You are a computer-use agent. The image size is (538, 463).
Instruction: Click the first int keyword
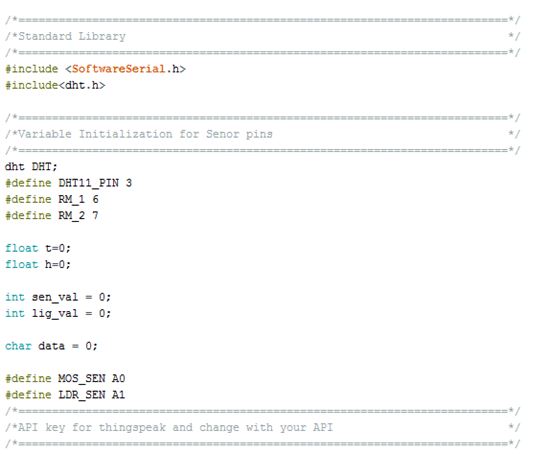(x=15, y=297)
